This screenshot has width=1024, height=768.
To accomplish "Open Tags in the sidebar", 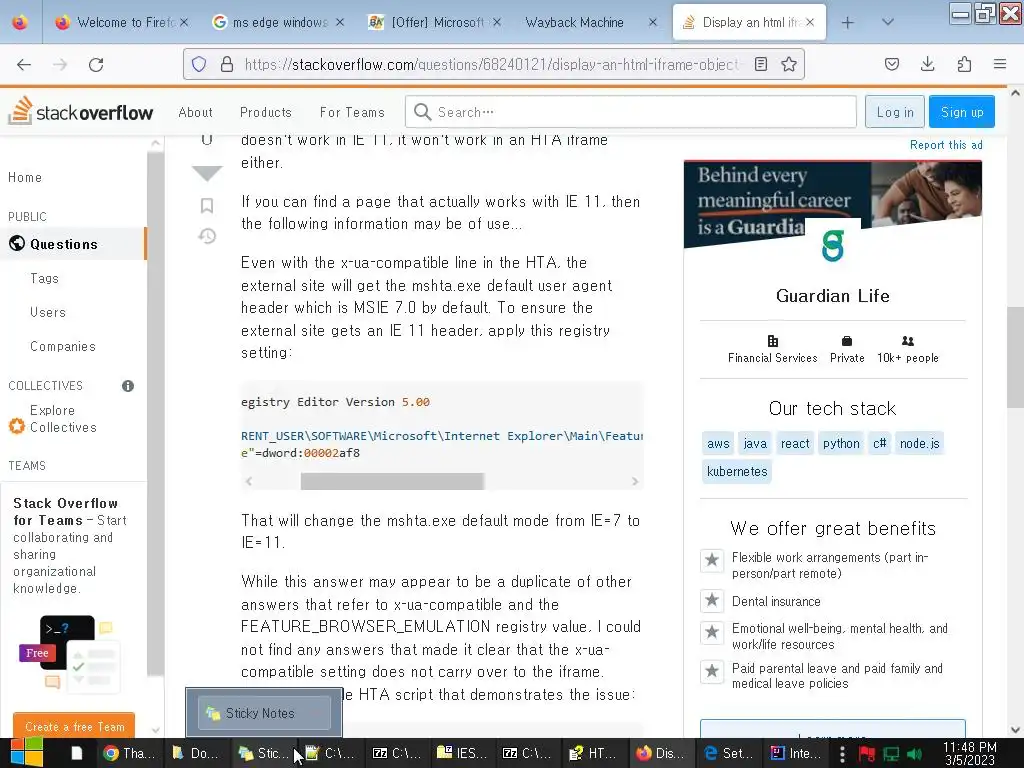I will point(44,278).
